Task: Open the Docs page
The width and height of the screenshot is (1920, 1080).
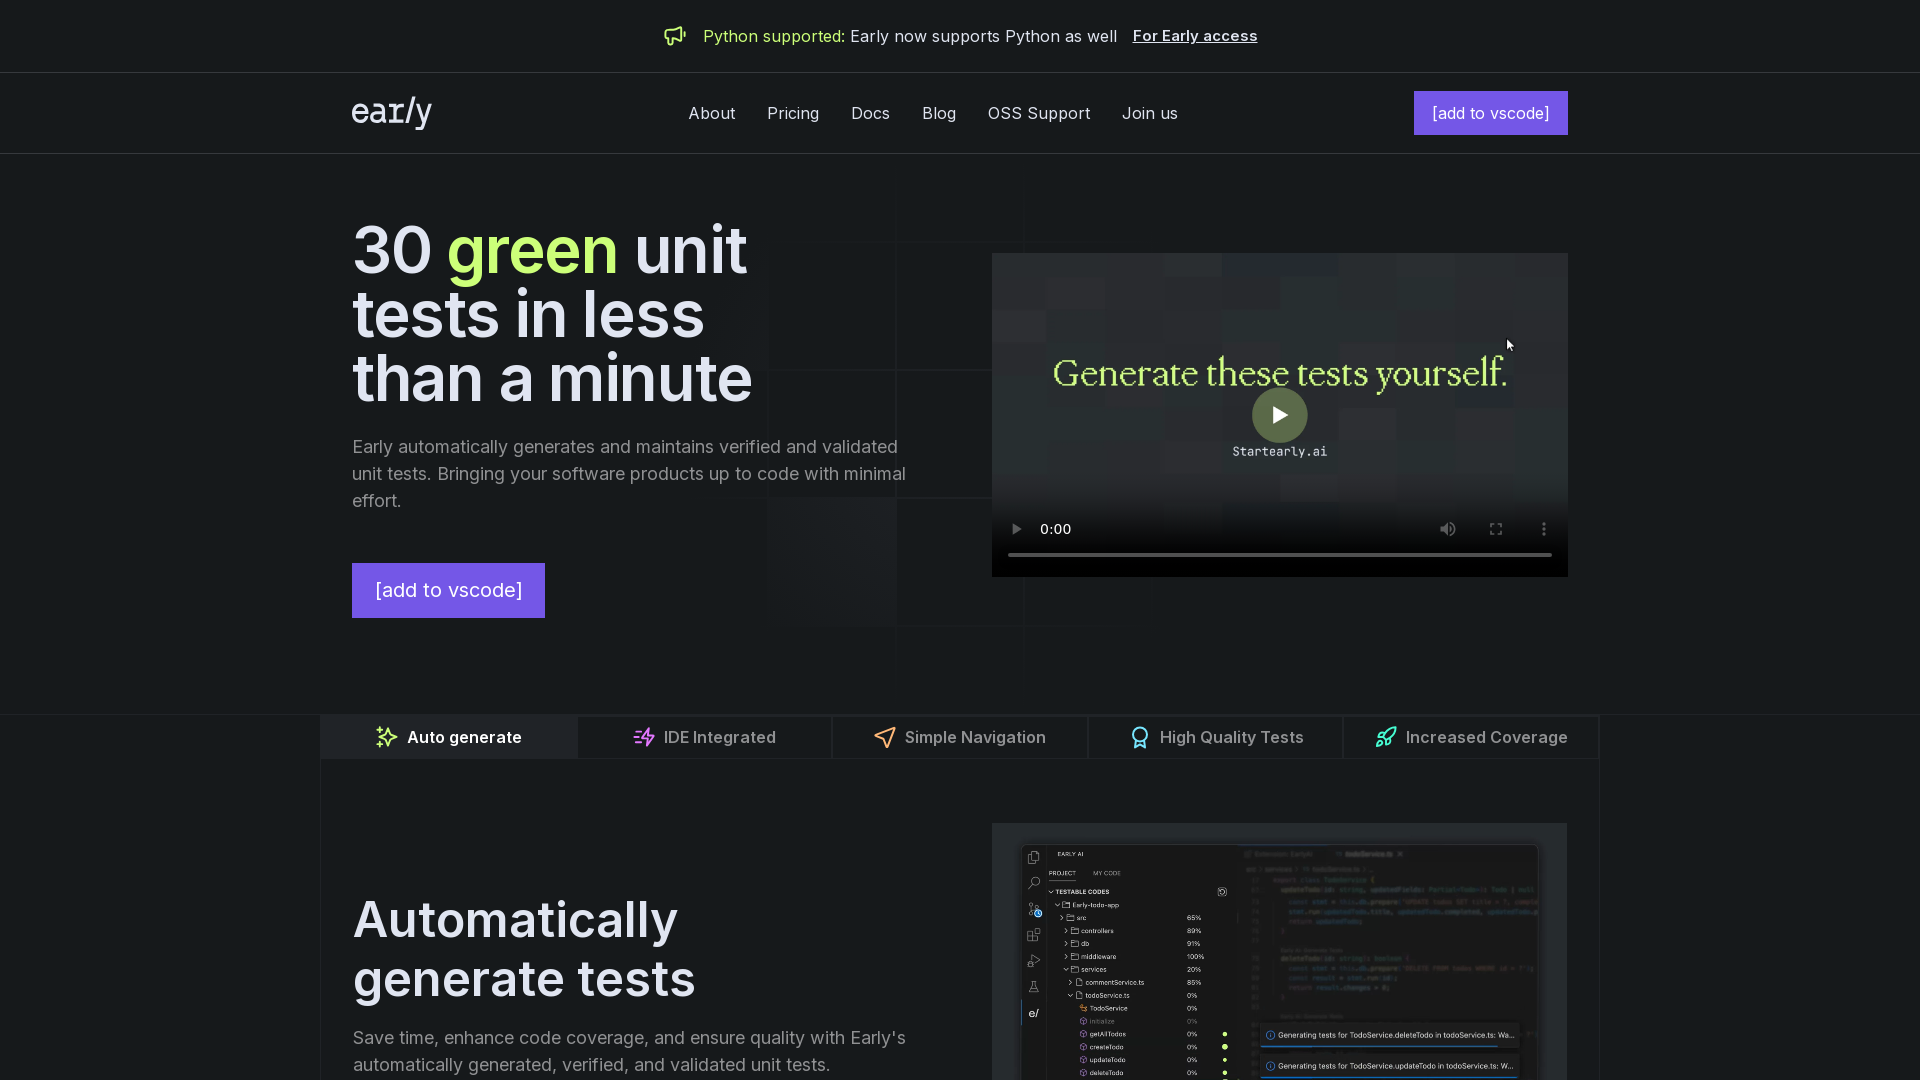Action: tap(870, 113)
